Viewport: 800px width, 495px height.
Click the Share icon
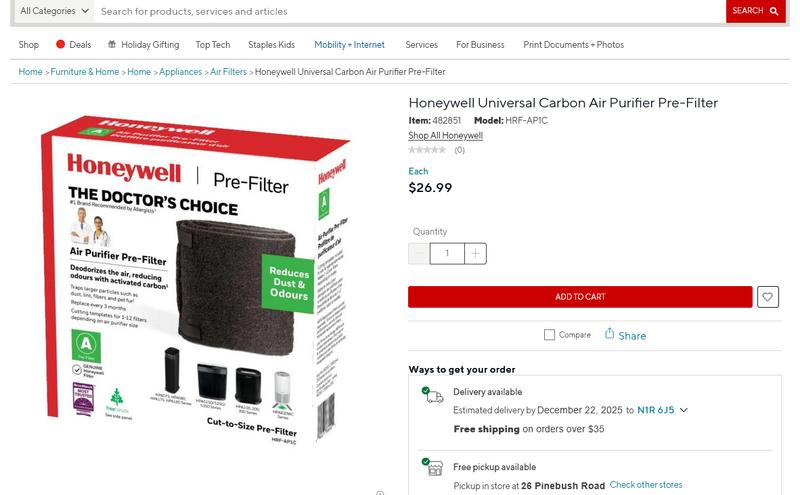(609, 334)
